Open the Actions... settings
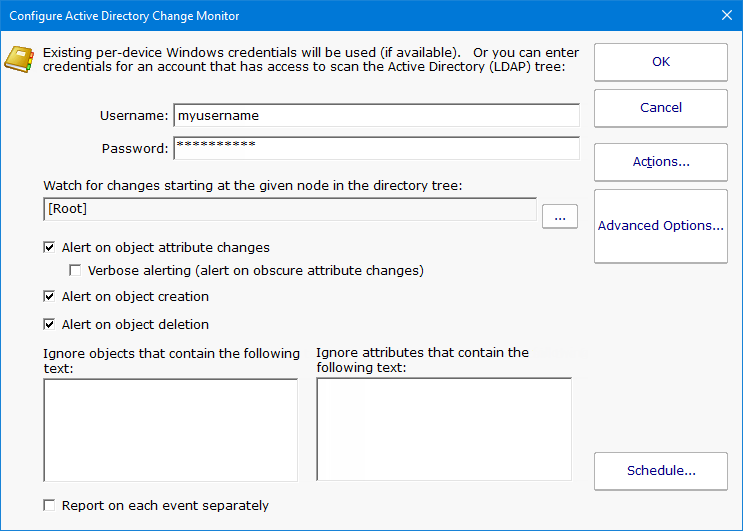 (x=660, y=162)
